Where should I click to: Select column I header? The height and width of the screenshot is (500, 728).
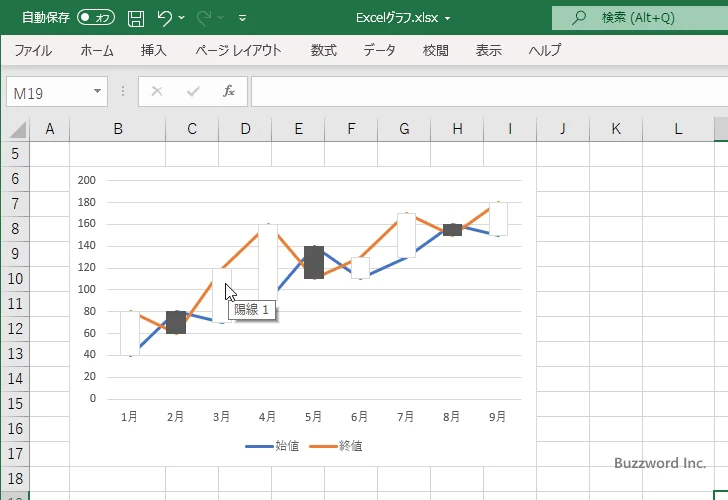click(x=510, y=129)
